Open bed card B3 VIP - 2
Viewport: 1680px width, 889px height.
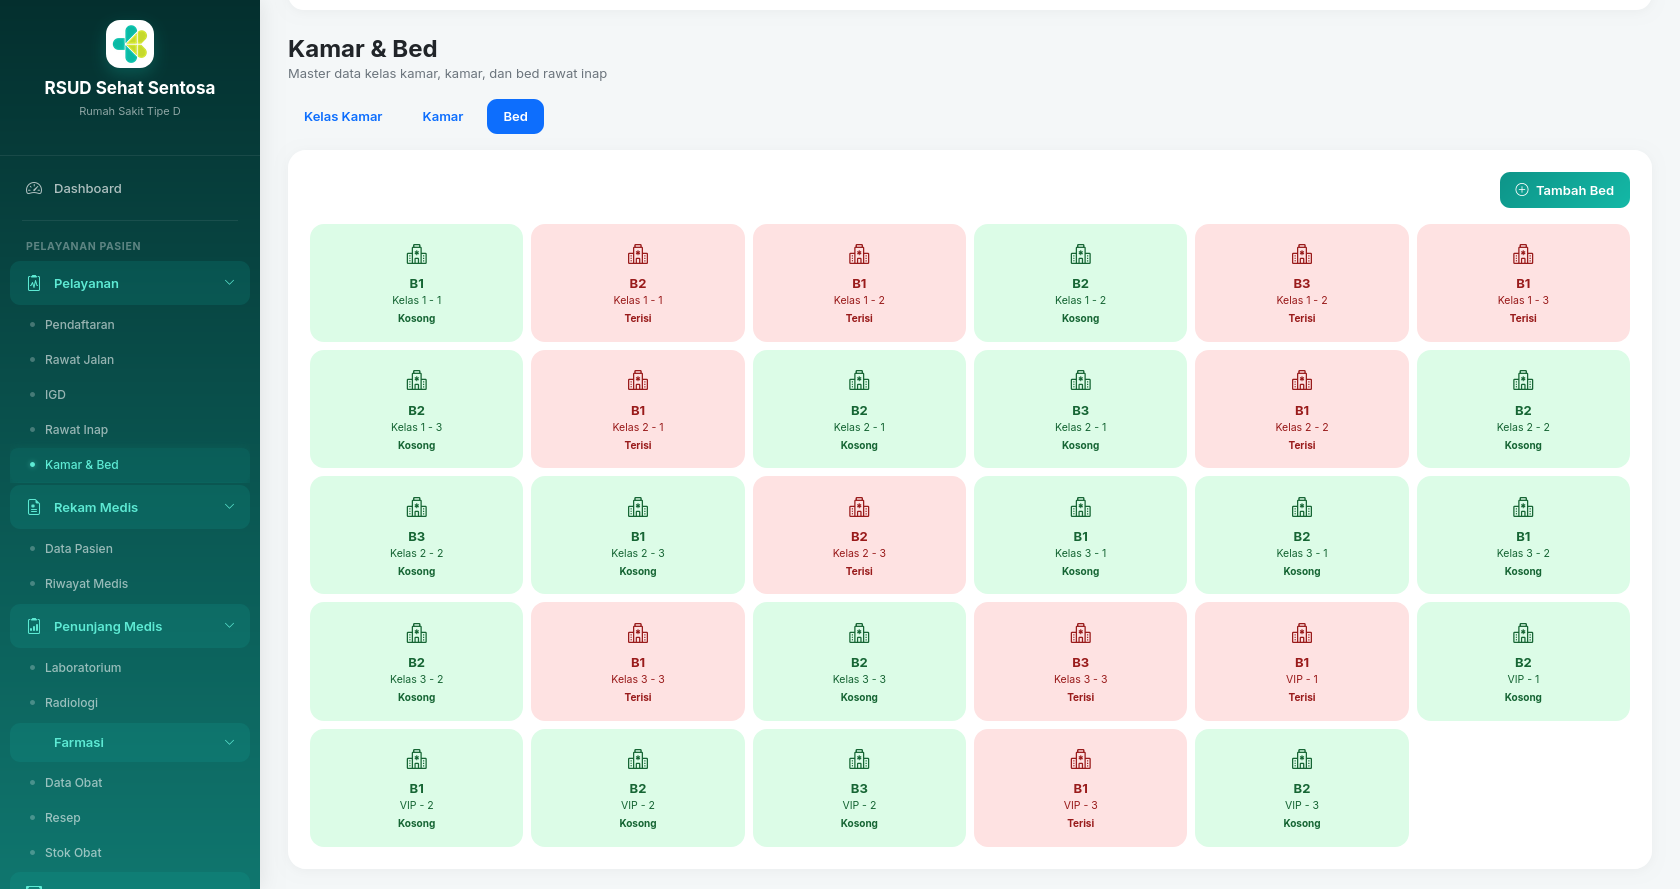click(859, 788)
